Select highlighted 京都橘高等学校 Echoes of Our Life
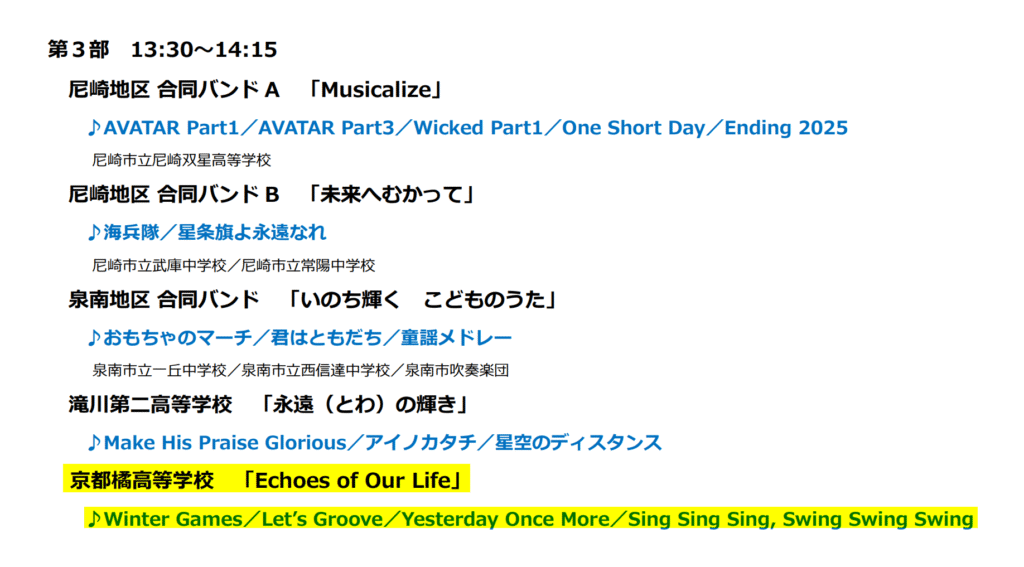Image resolution: width=1024 pixels, height=567 pixels. point(266,481)
